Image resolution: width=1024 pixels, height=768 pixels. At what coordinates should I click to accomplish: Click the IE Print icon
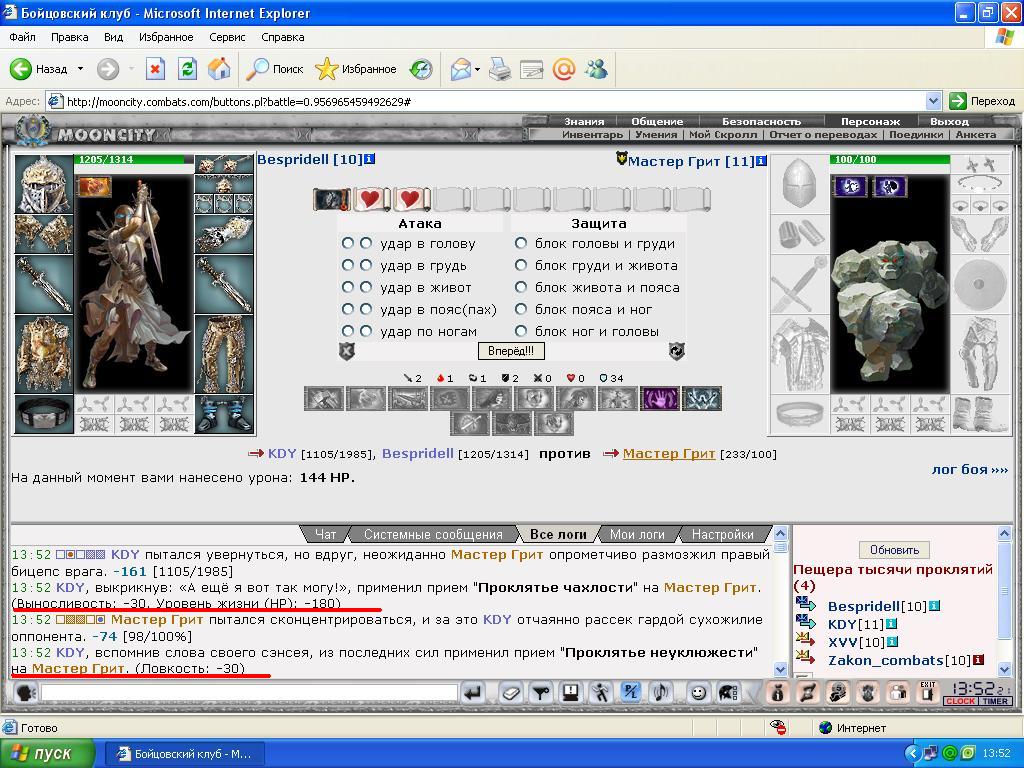click(500, 69)
